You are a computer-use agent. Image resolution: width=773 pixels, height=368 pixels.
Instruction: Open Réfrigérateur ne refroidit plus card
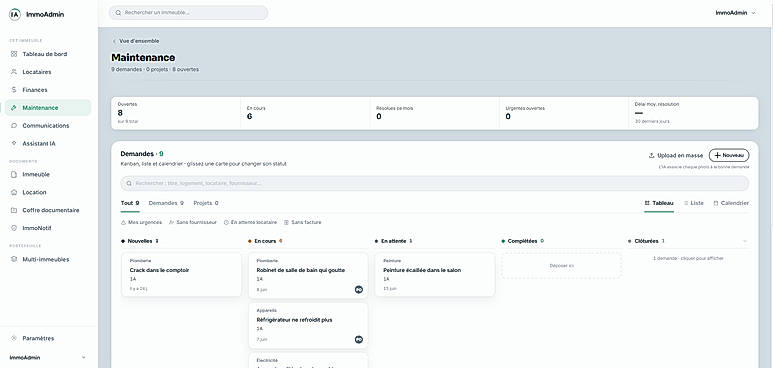pyautogui.click(x=308, y=326)
